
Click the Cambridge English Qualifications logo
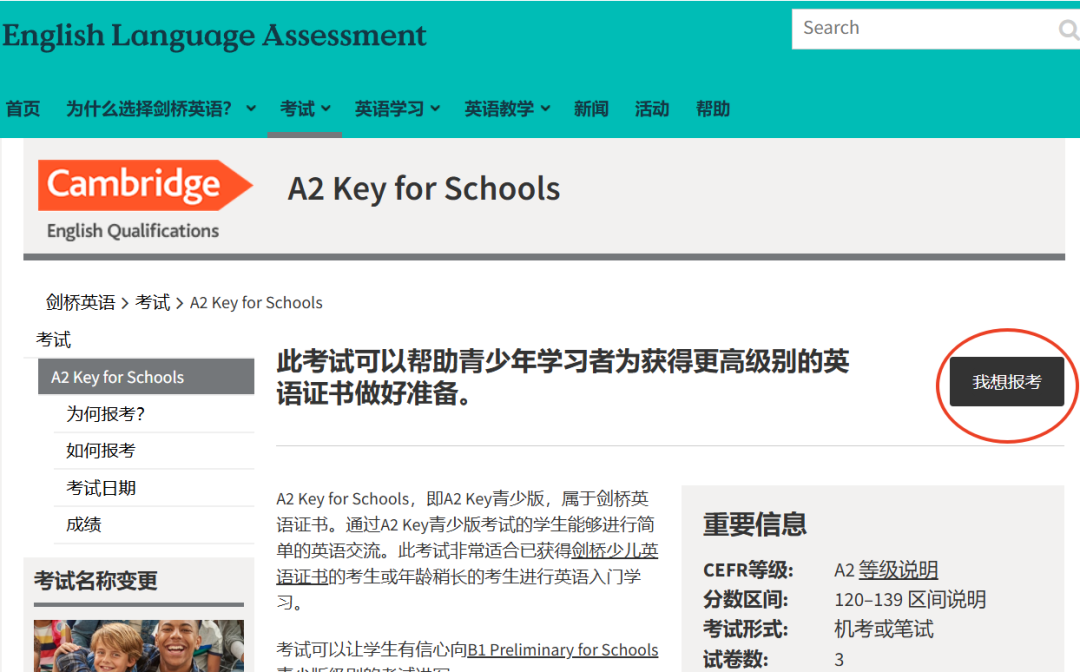click(145, 195)
